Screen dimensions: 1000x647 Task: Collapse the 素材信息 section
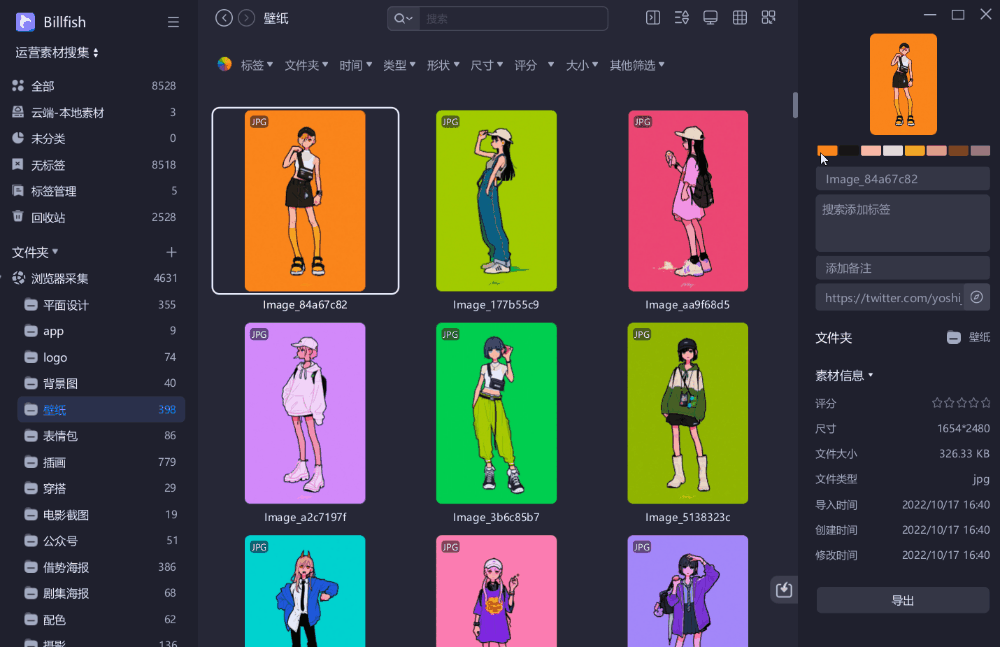[844, 376]
